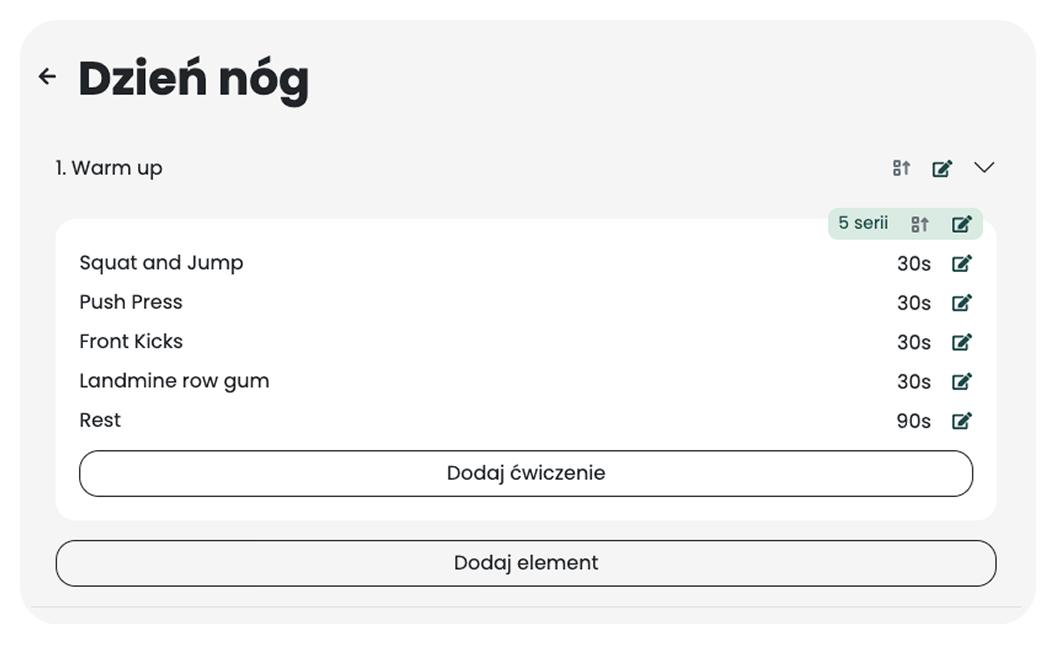
Task: Edit the Rest entry
Action: tap(961, 421)
